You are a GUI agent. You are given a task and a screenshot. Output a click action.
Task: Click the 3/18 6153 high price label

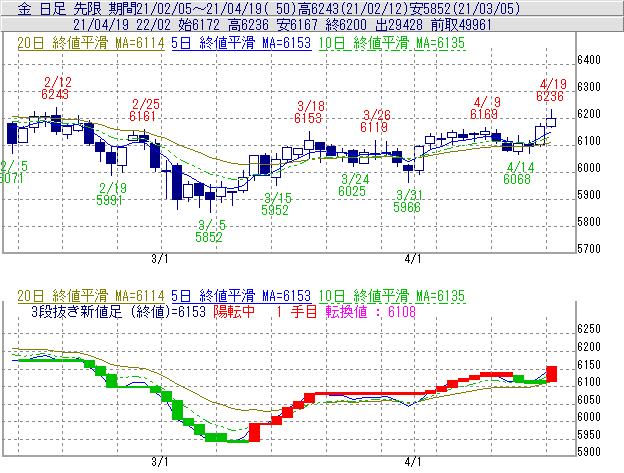pos(309,112)
